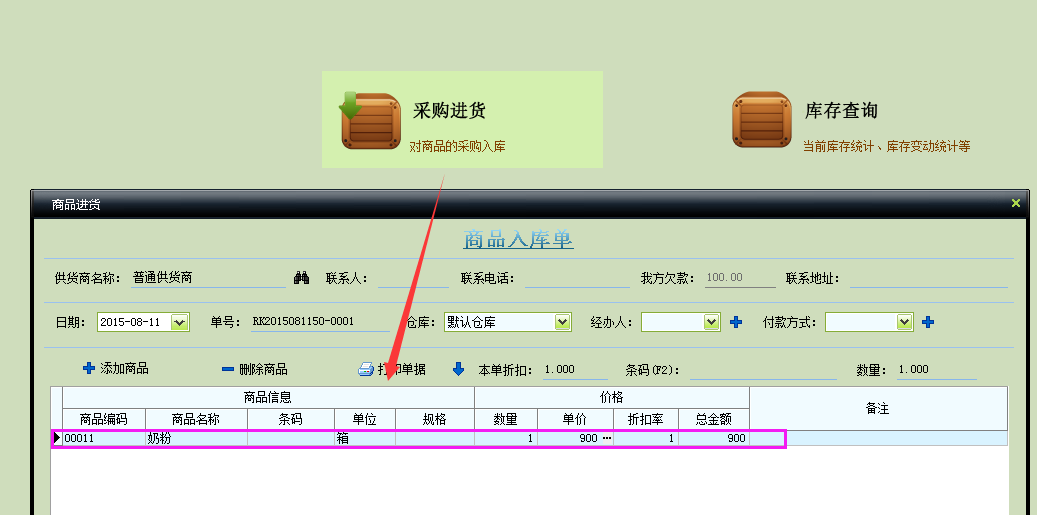Click the 联系地址 input field
Viewport: 1037px width, 515px height.
click(929, 278)
